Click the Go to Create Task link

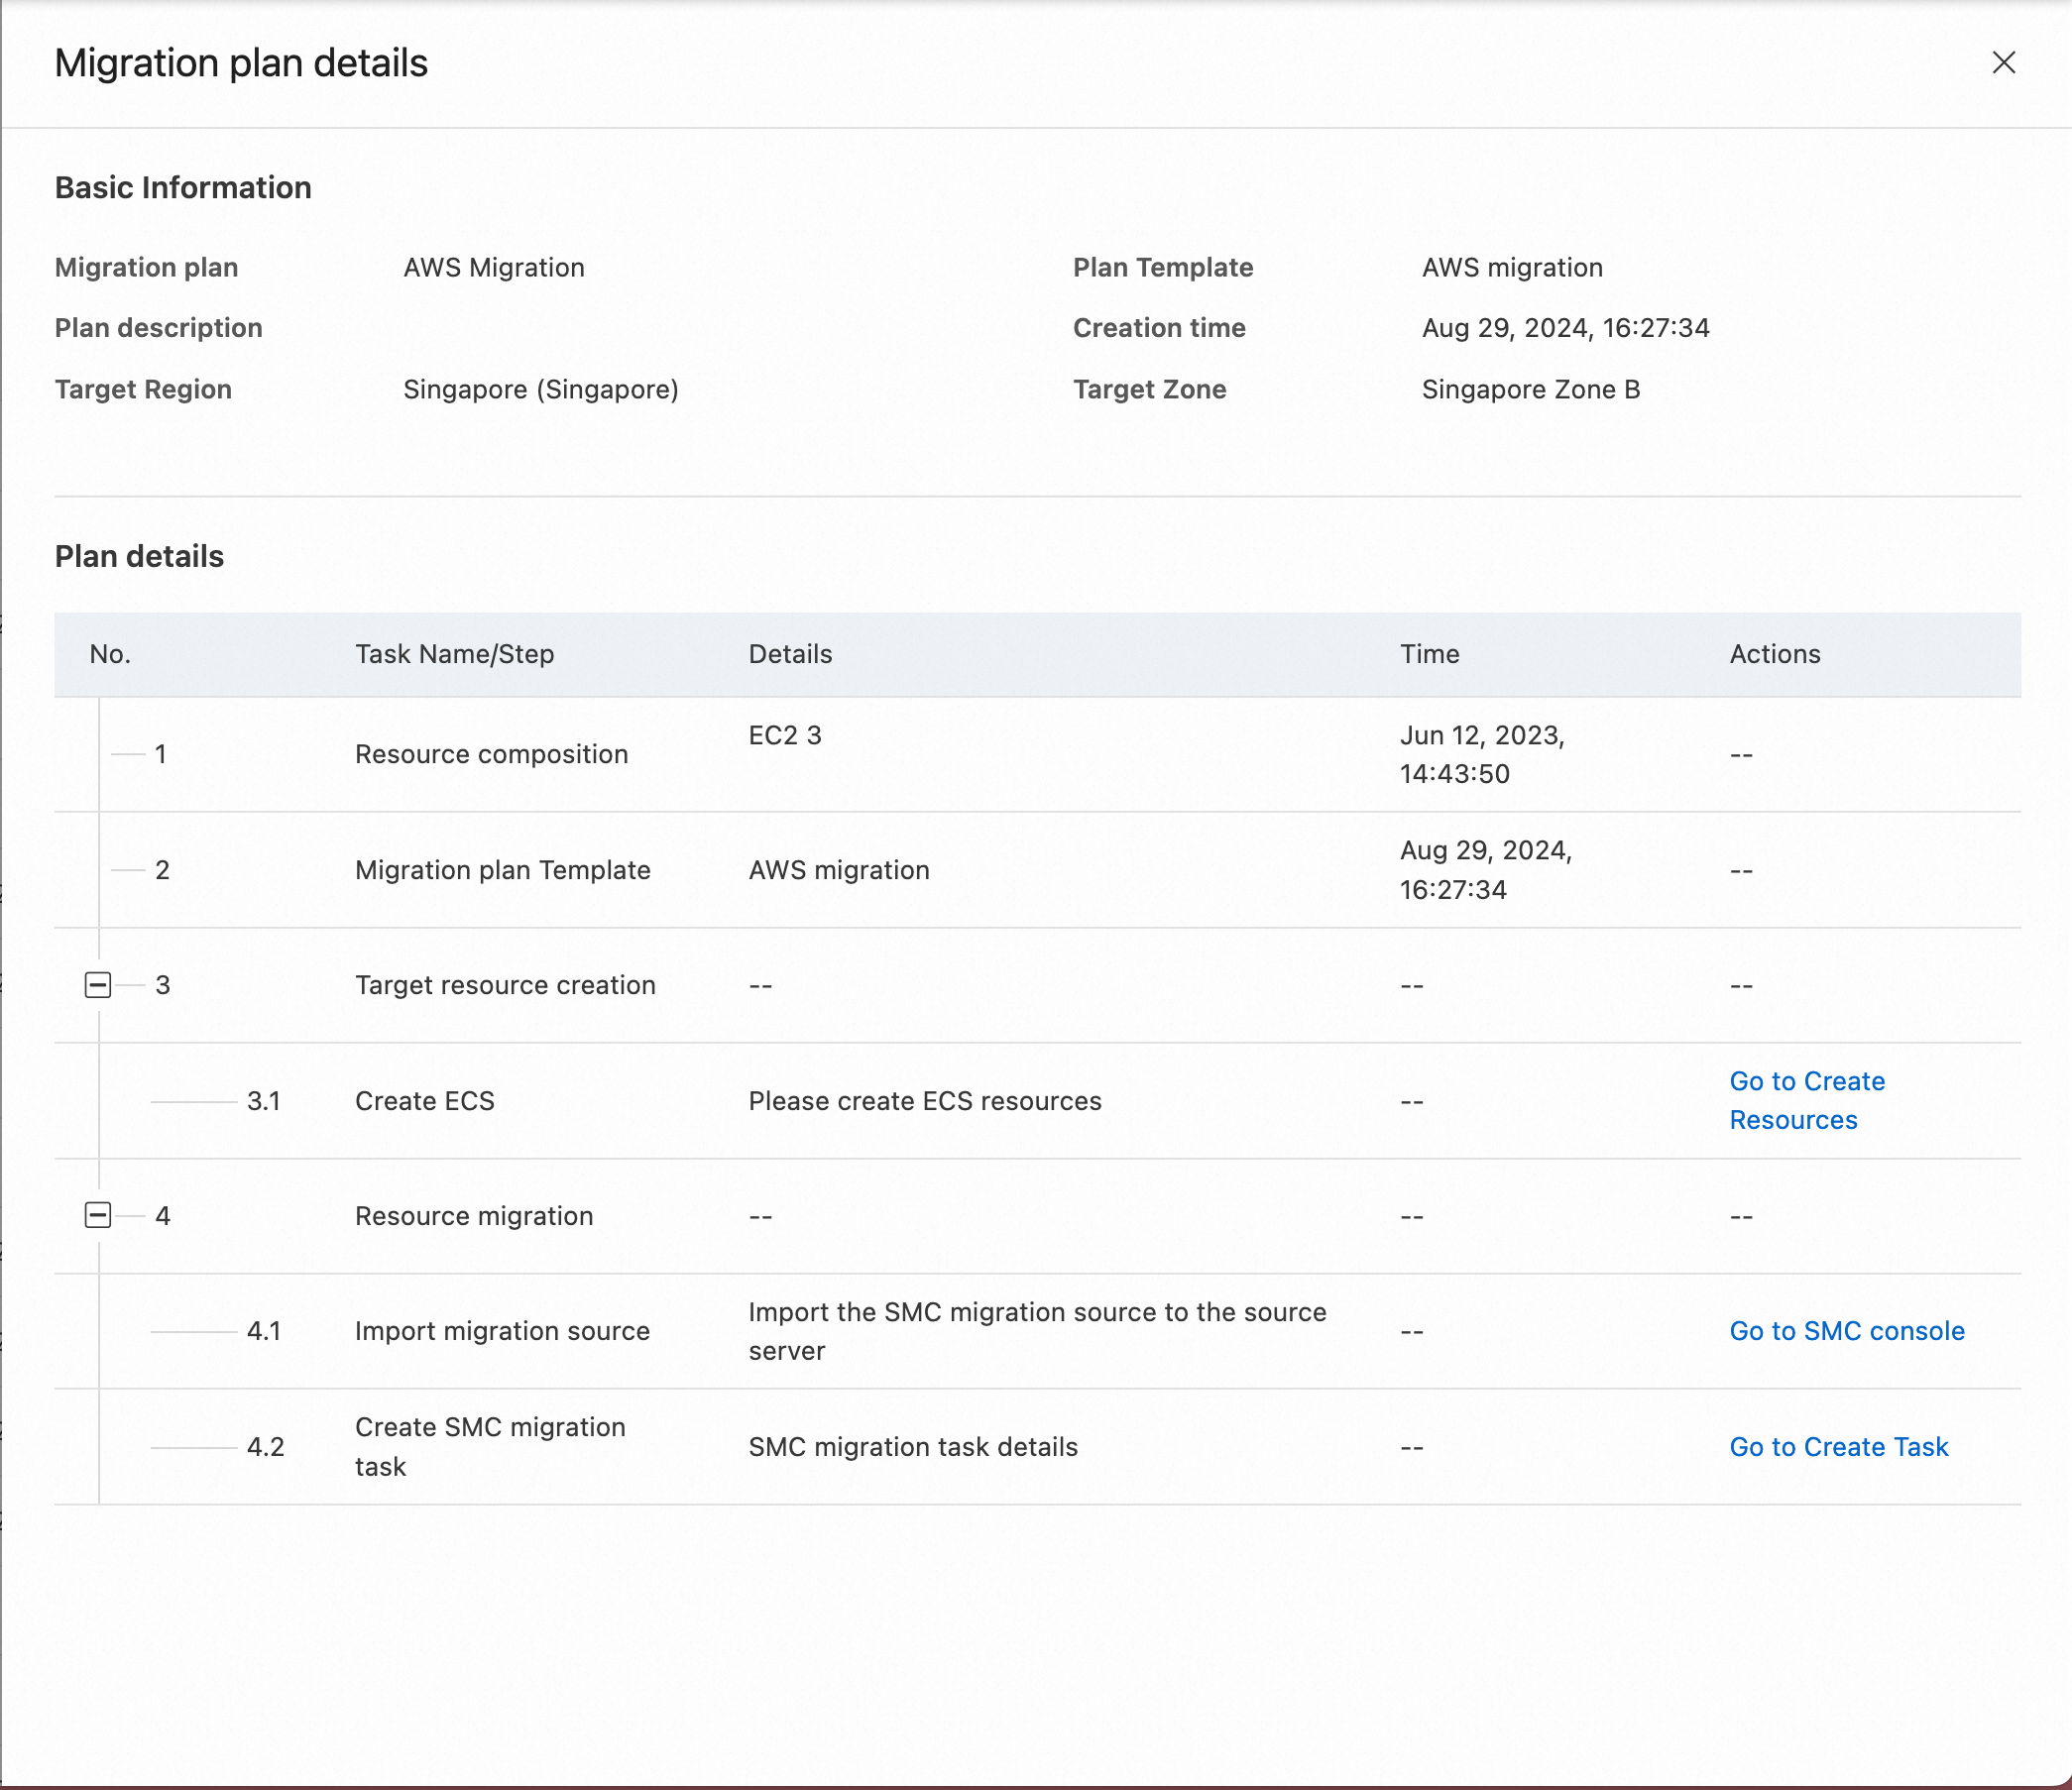(x=1838, y=1447)
